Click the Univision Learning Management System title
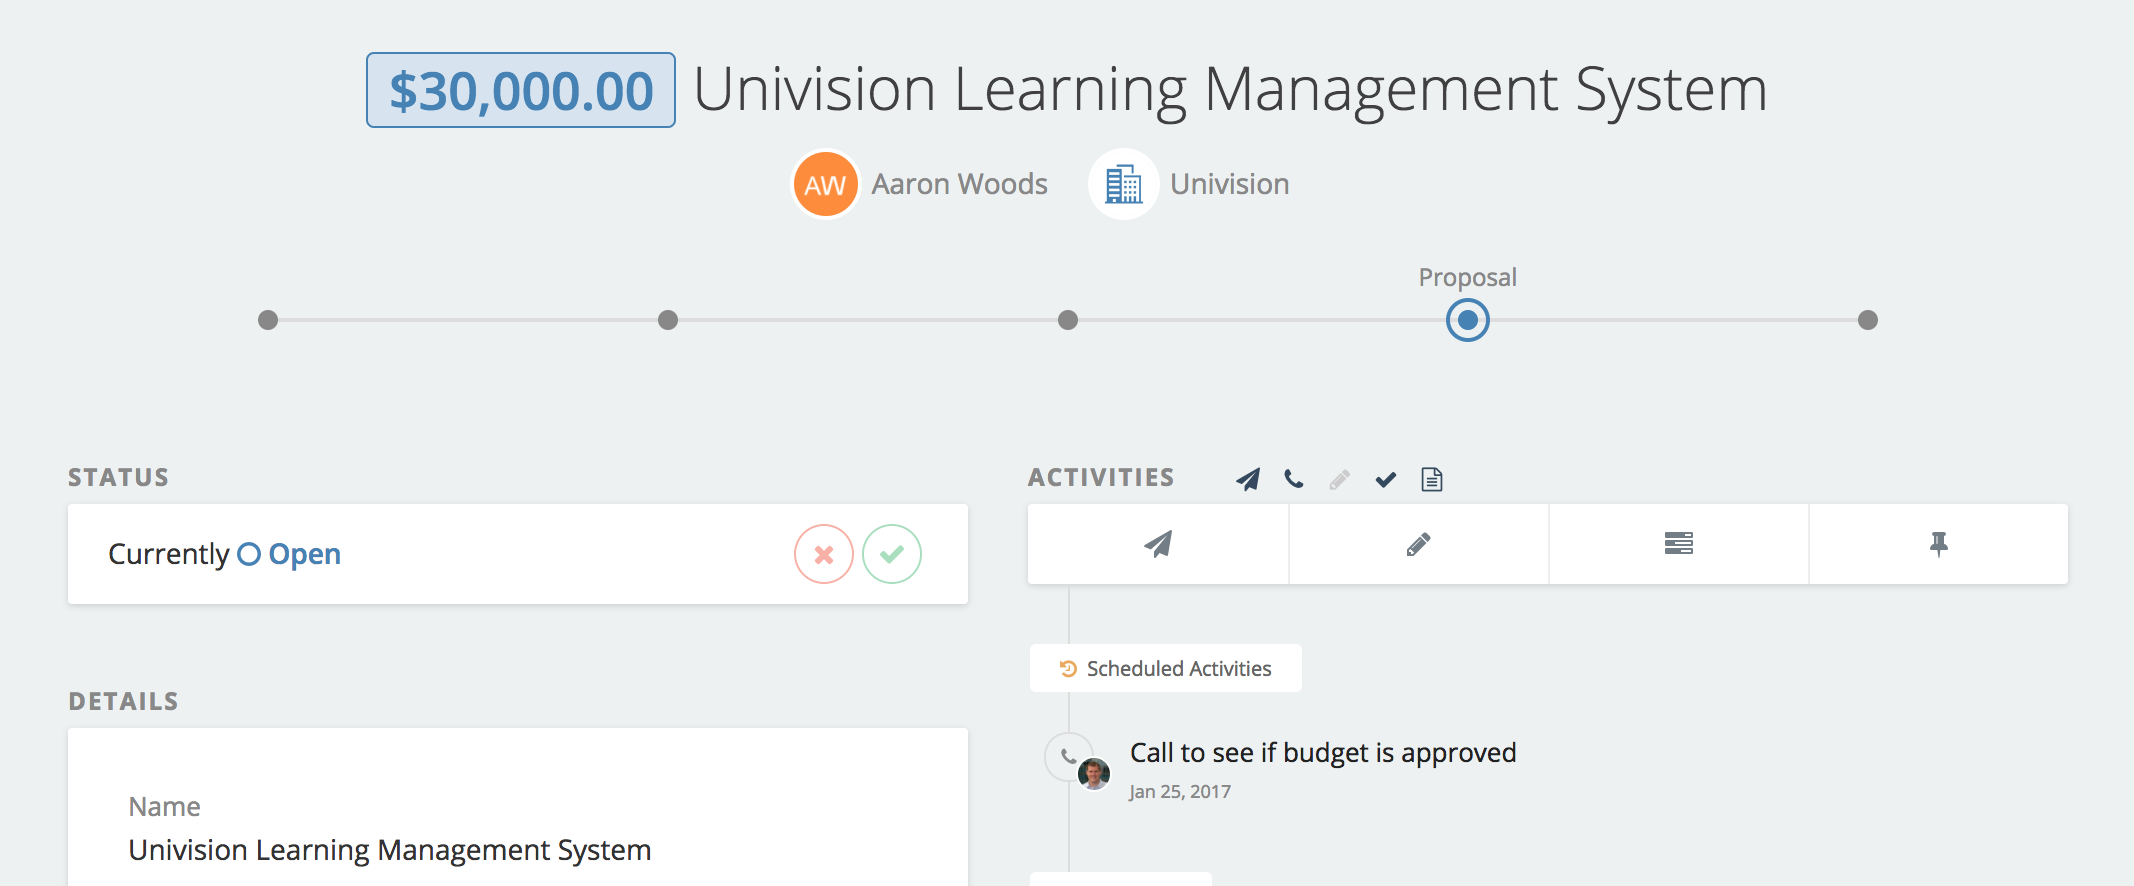This screenshot has height=886, width=2134. pyautogui.click(x=1230, y=89)
